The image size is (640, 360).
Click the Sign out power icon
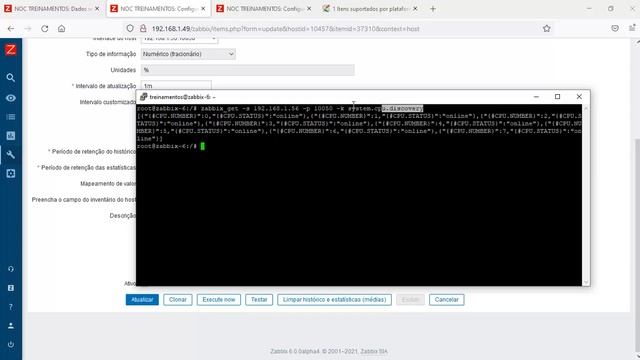[x=11, y=344]
